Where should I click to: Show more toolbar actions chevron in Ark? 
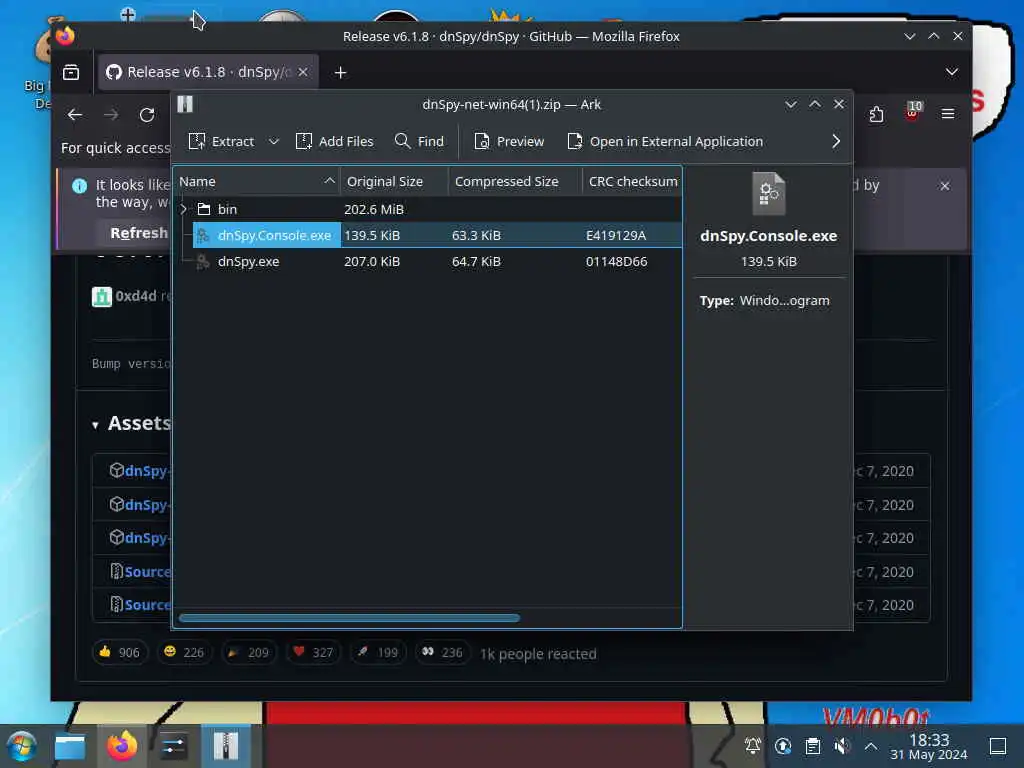tap(836, 141)
